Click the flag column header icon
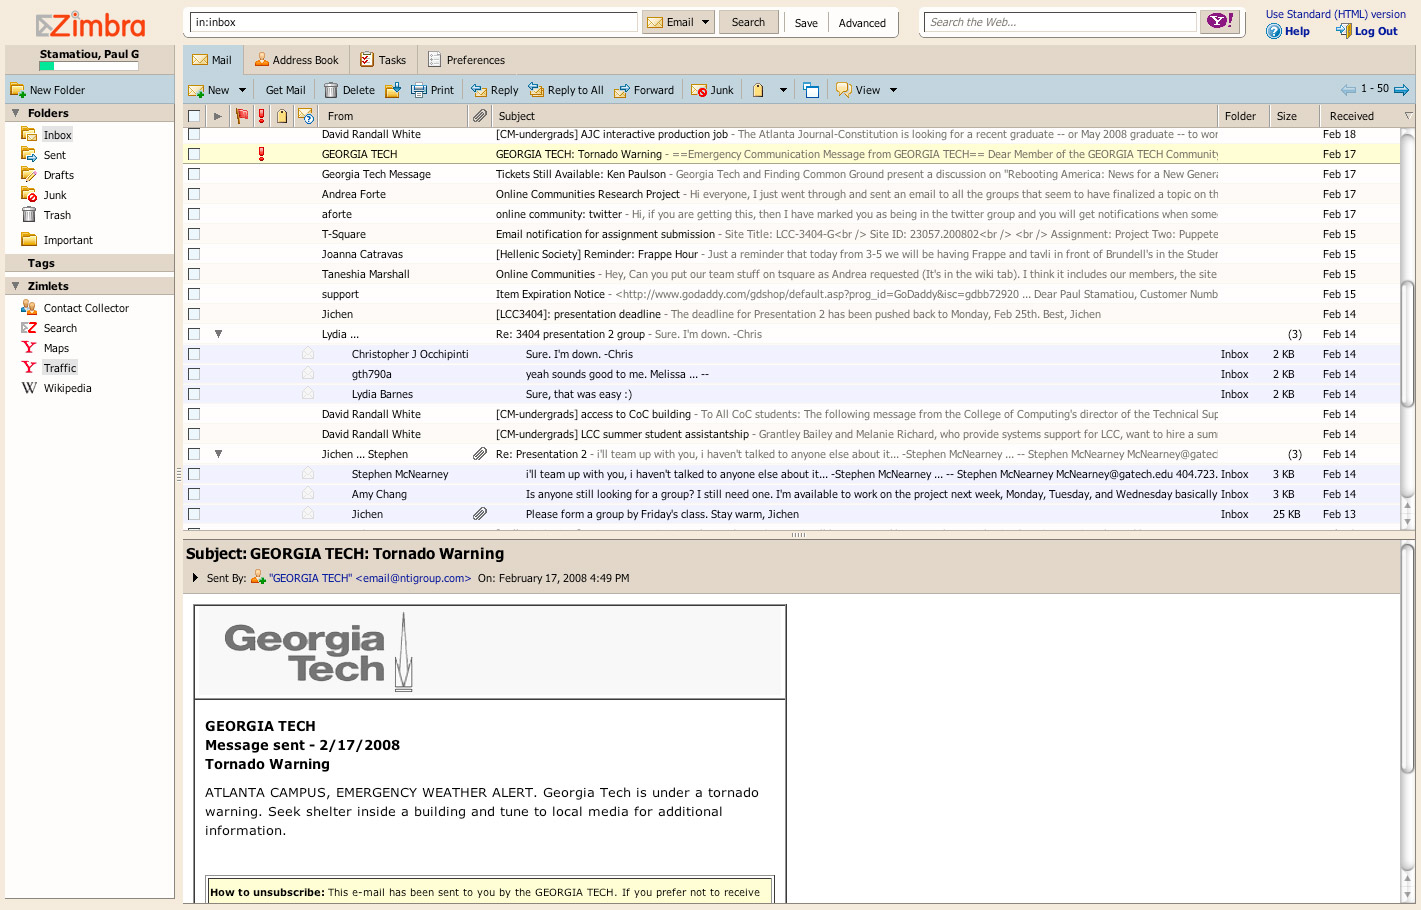1421x910 pixels. click(x=241, y=116)
